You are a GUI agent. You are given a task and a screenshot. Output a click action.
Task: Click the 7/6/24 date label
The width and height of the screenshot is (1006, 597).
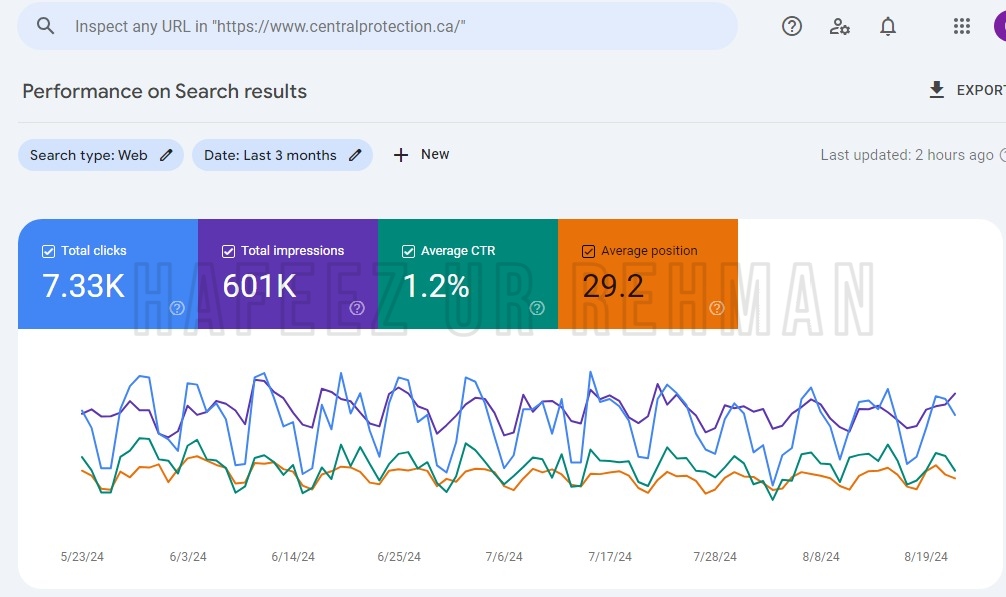504,557
